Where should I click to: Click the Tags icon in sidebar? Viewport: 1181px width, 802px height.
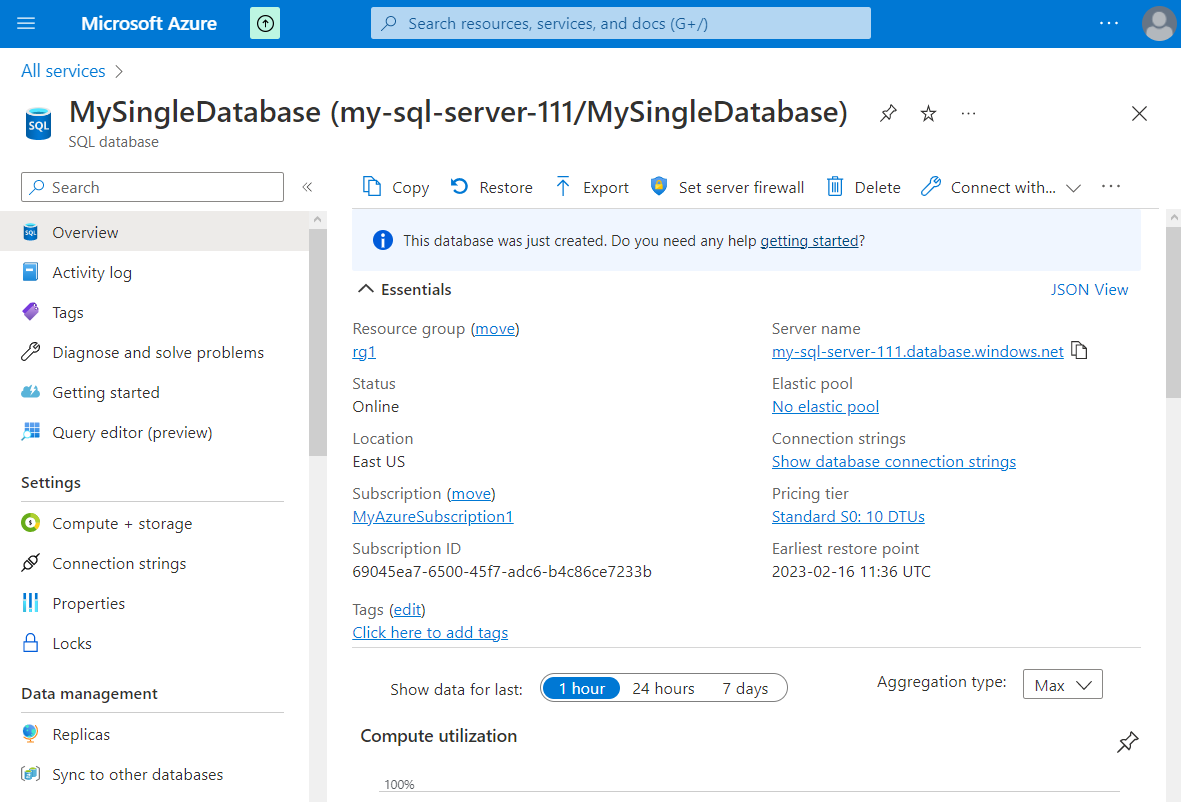[x=30, y=312]
